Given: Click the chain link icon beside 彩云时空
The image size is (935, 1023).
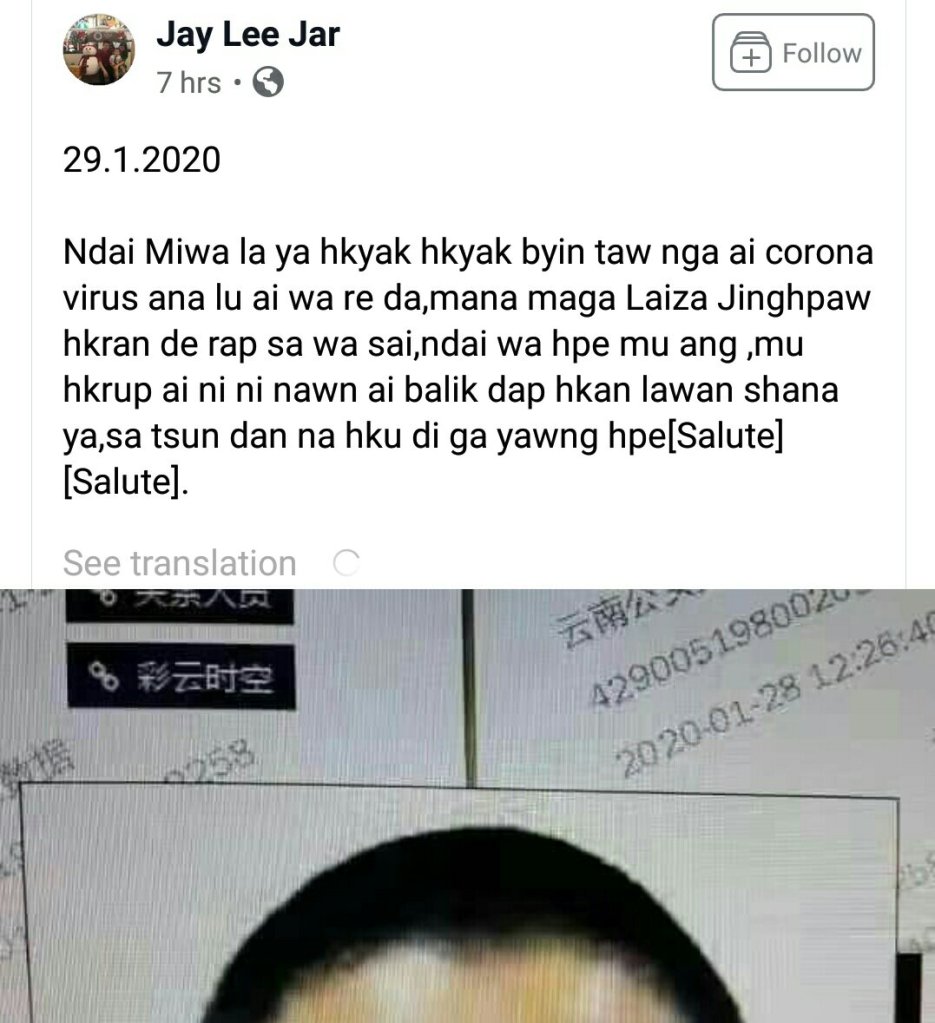Looking at the screenshot, I should coord(104,676).
